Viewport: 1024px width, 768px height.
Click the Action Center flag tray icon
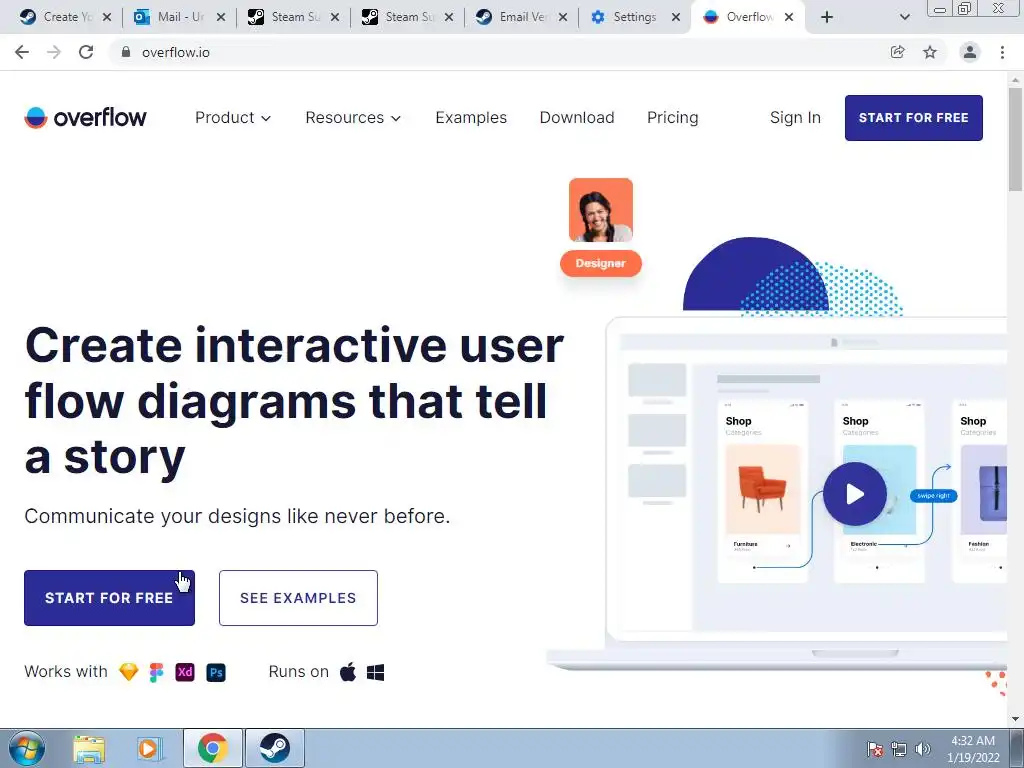coord(875,749)
